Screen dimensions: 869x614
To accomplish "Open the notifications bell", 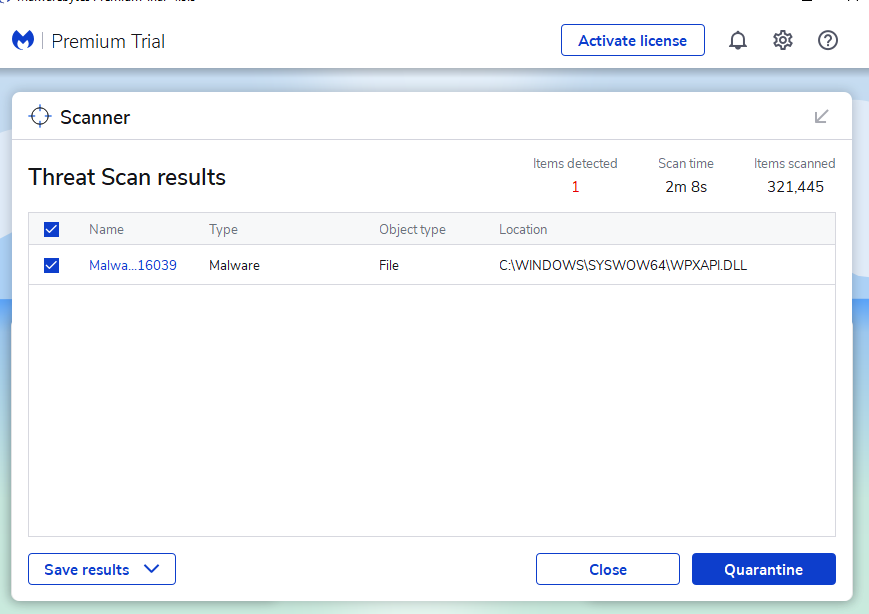I will pos(738,40).
